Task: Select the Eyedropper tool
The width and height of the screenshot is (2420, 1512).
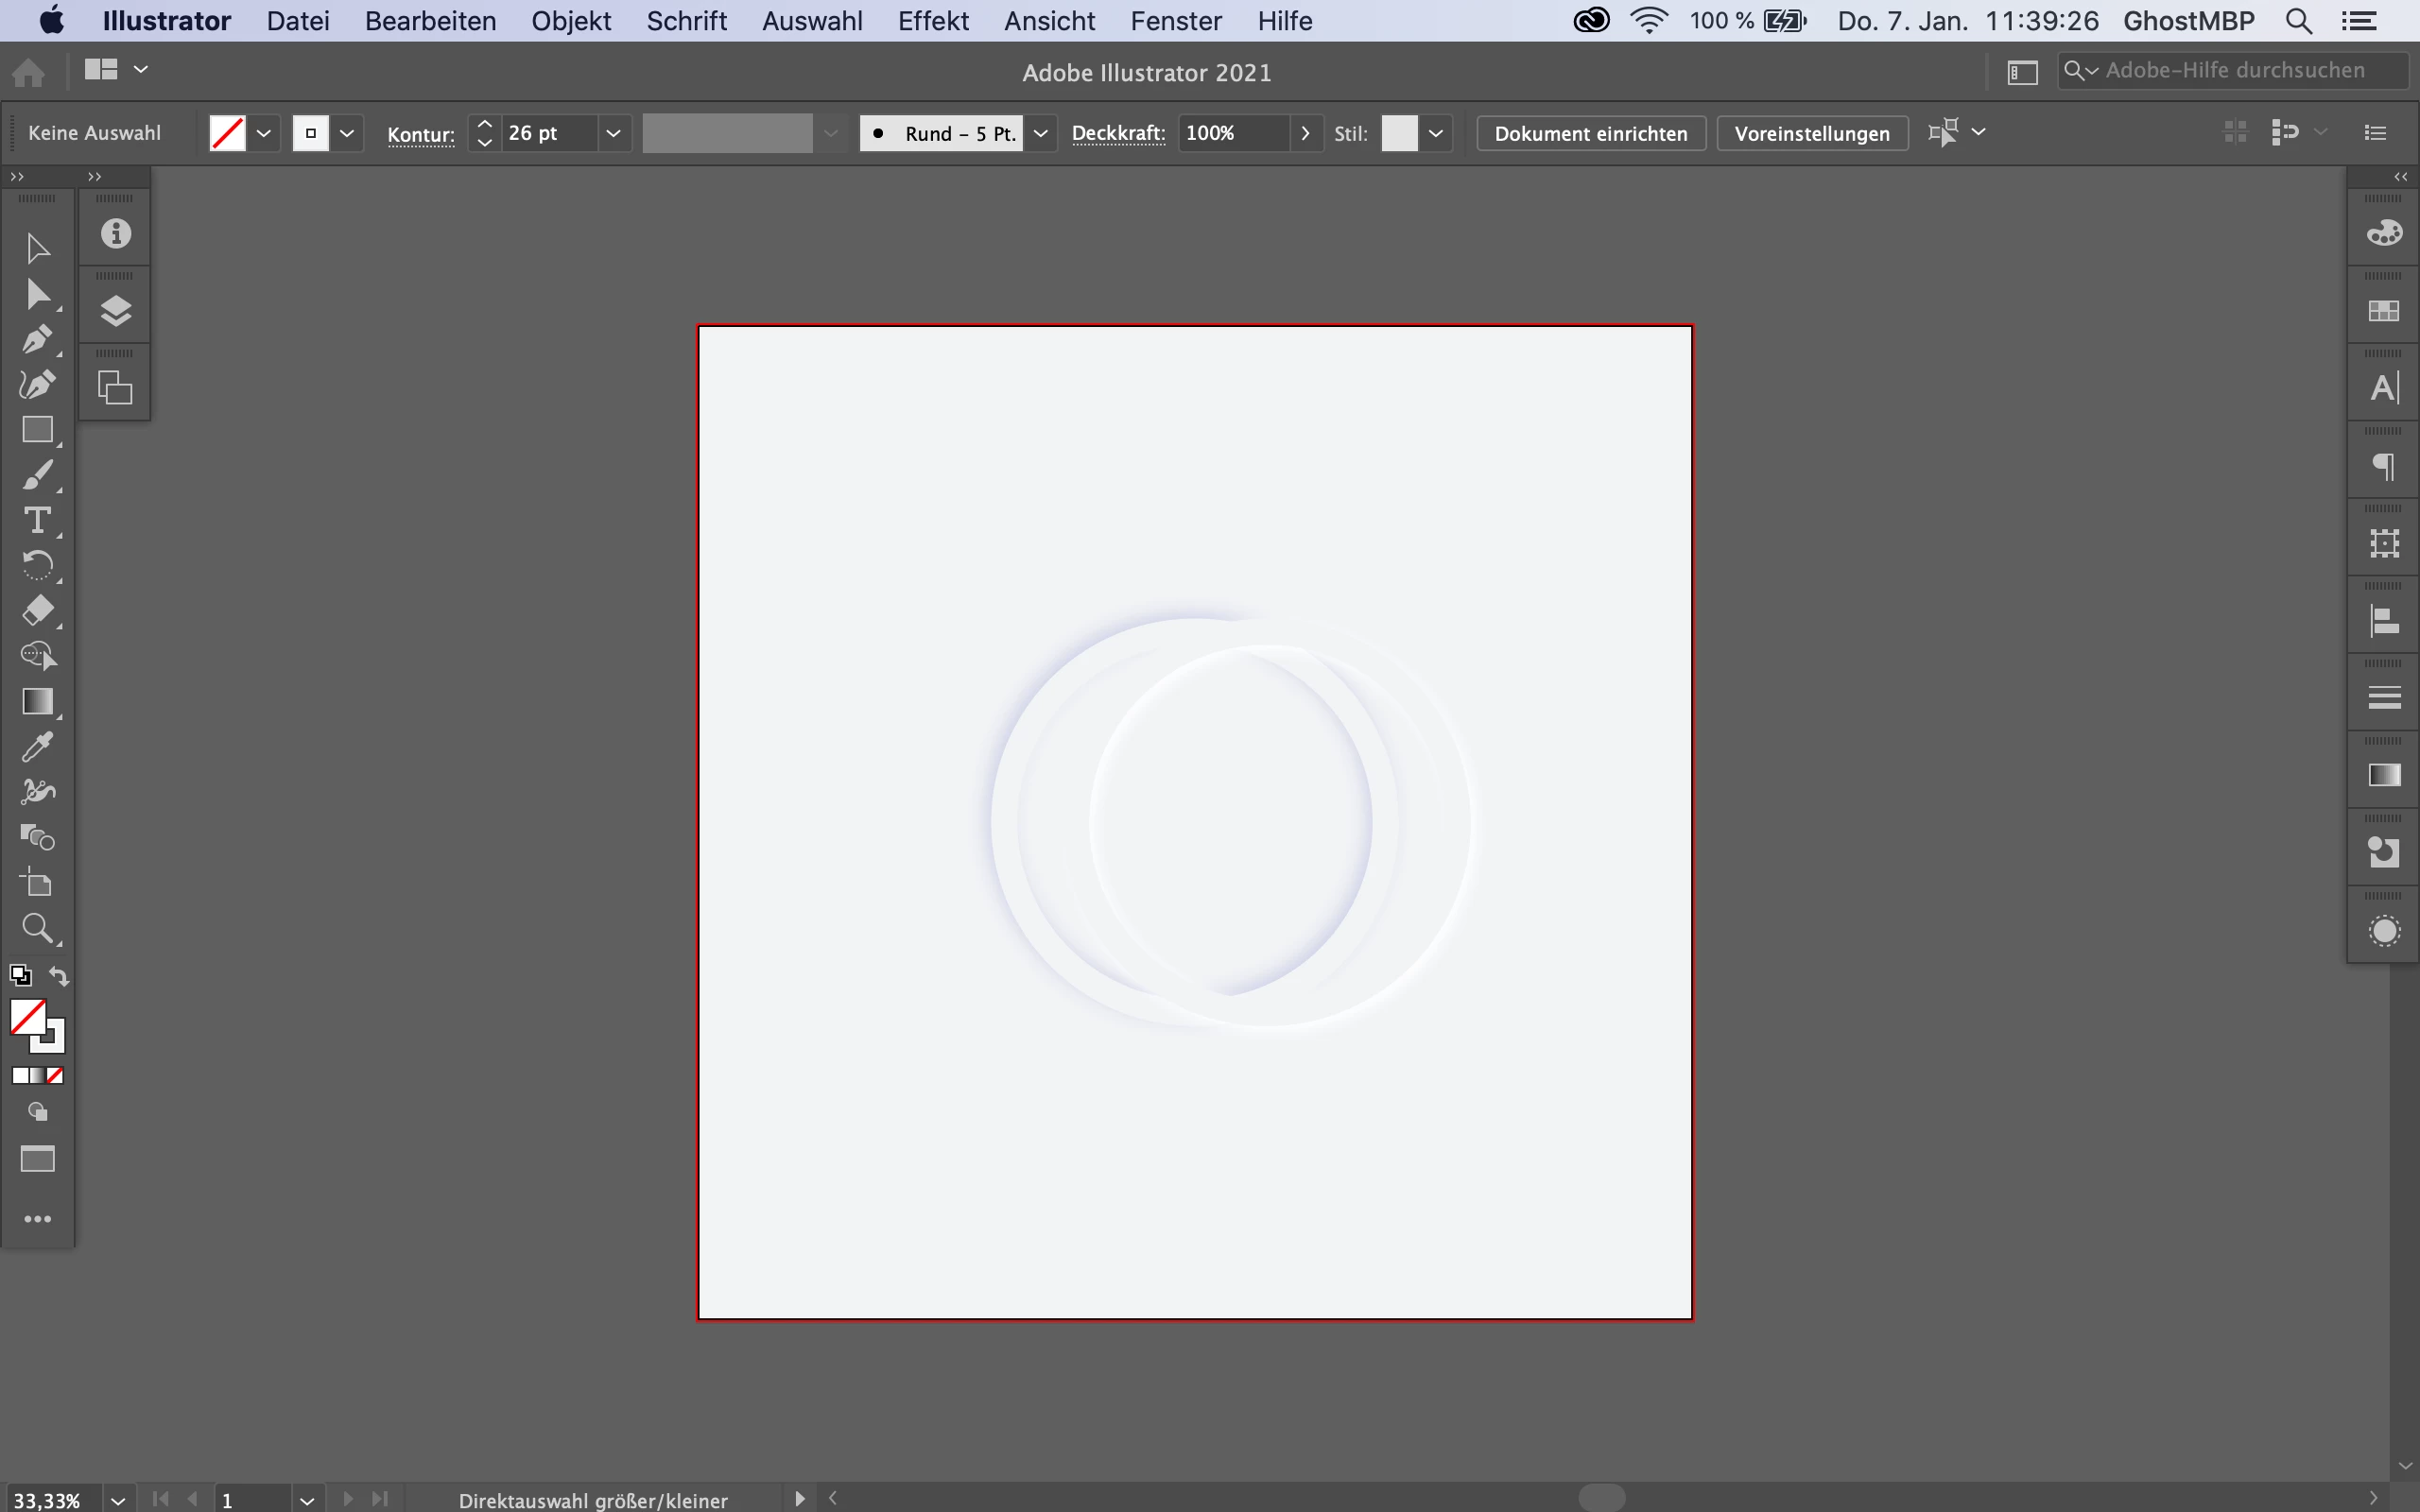Action: 37,747
